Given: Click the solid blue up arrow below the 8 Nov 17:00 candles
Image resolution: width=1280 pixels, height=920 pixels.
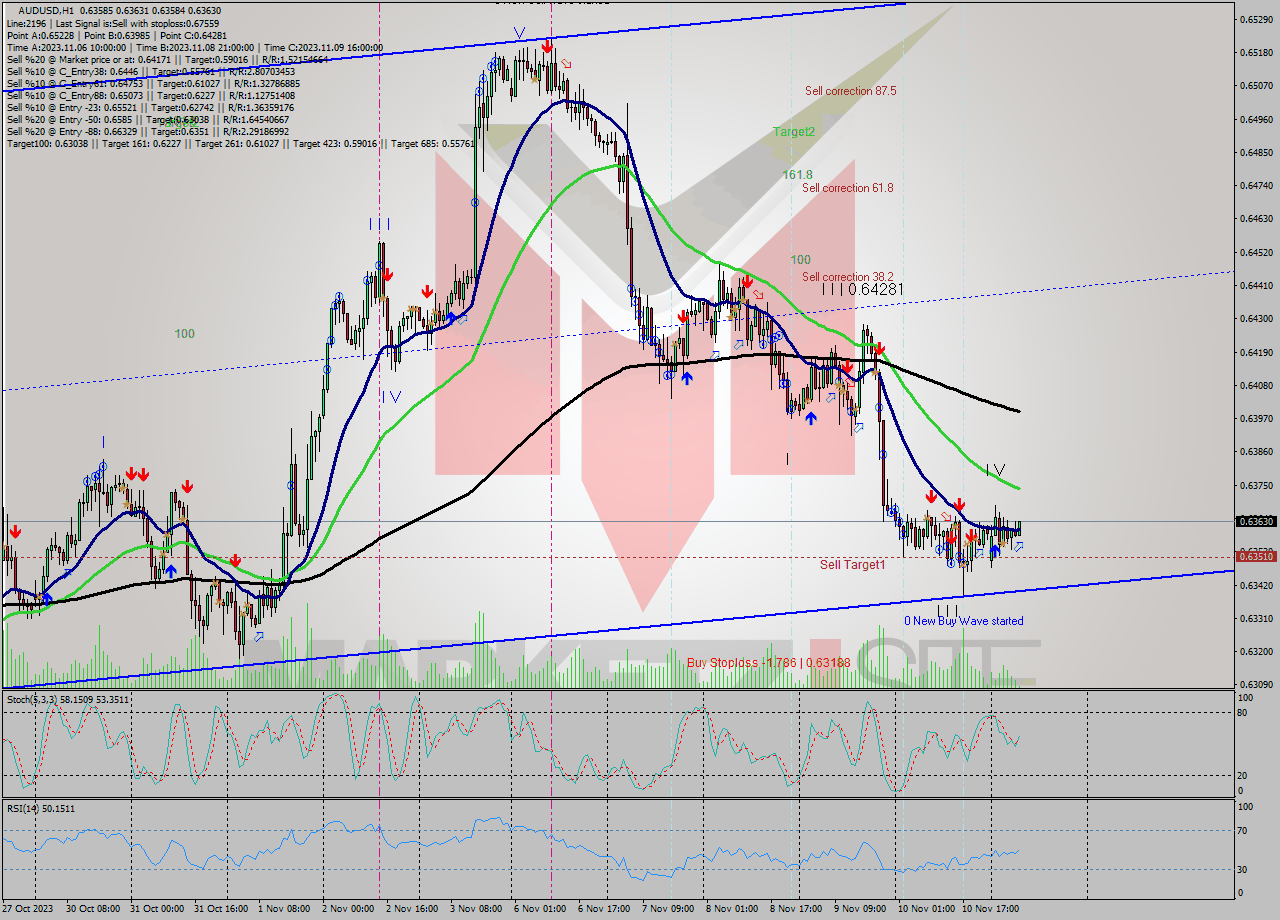Looking at the screenshot, I should pyautogui.click(x=810, y=419).
